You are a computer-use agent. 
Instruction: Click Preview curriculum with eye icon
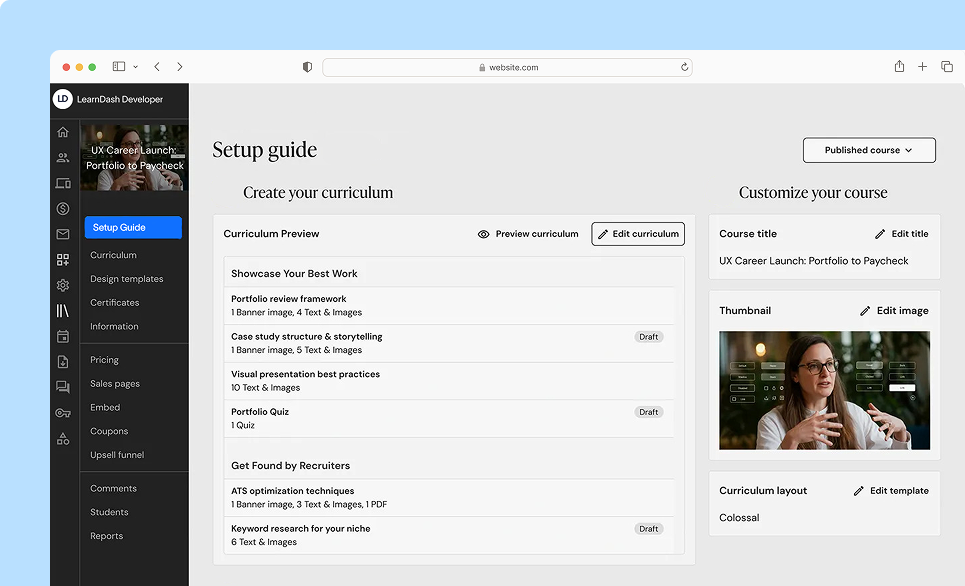click(x=528, y=234)
